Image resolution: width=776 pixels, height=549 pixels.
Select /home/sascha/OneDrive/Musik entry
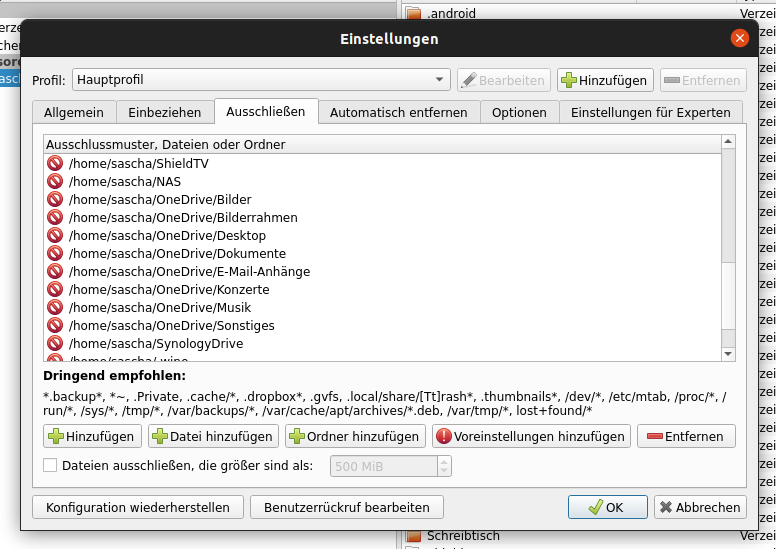point(382,307)
